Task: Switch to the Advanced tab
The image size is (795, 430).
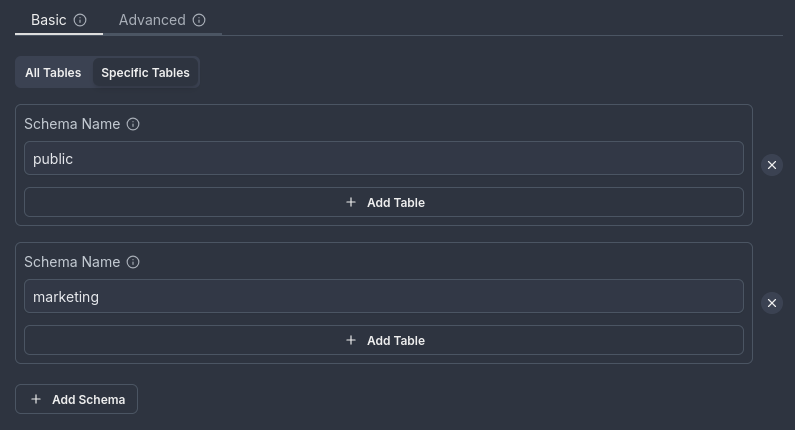Action: pos(151,20)
